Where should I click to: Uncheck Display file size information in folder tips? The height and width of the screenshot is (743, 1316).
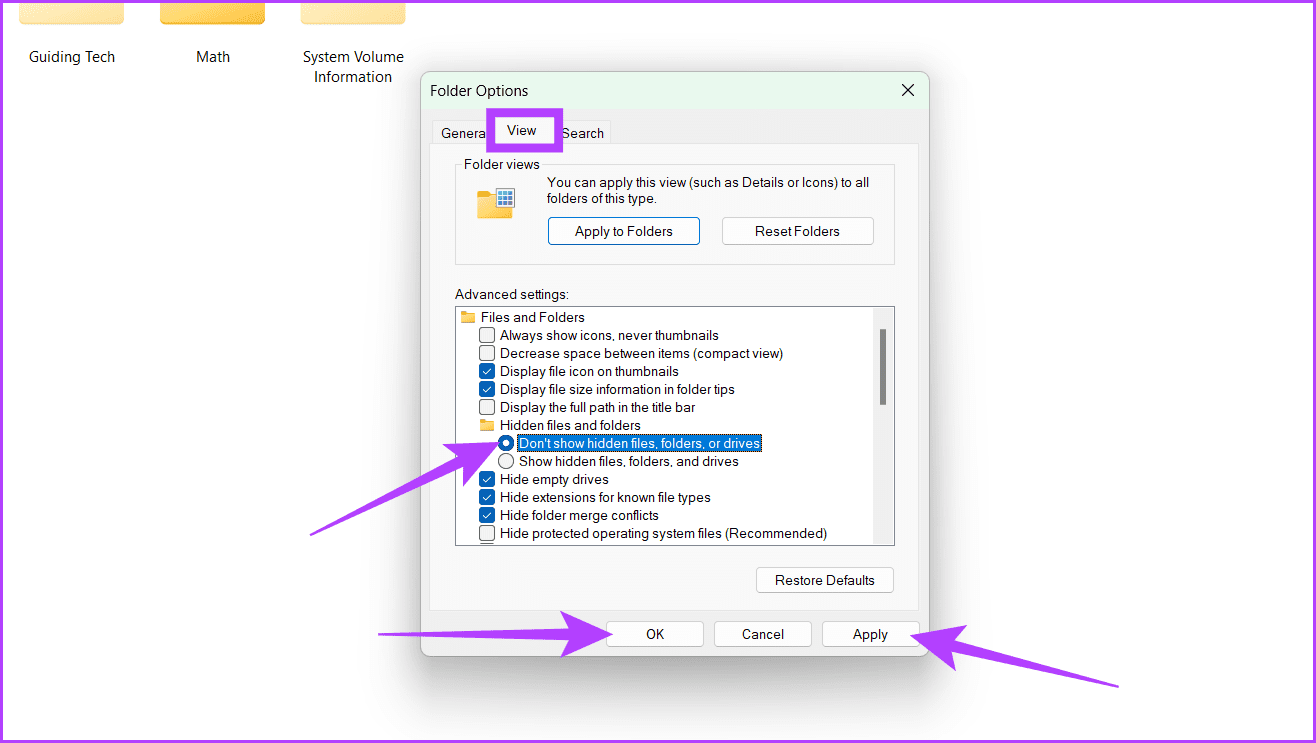point(487,390)
